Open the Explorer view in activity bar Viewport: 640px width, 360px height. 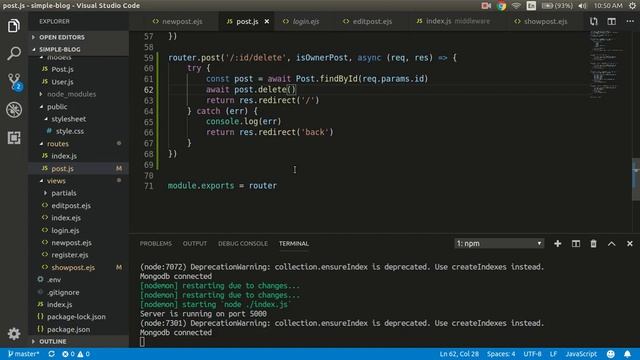[x=13, y=26]
